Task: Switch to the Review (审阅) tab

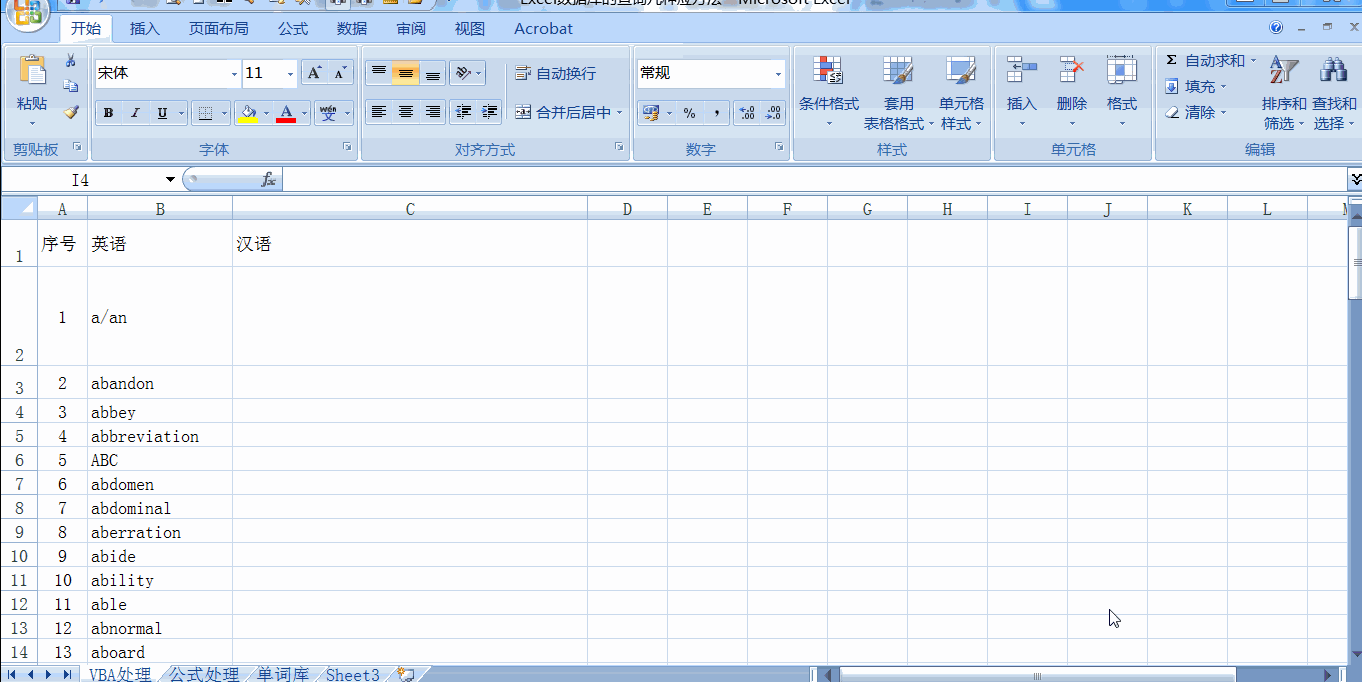Action: pyautogui.click(x=411, y=29)
